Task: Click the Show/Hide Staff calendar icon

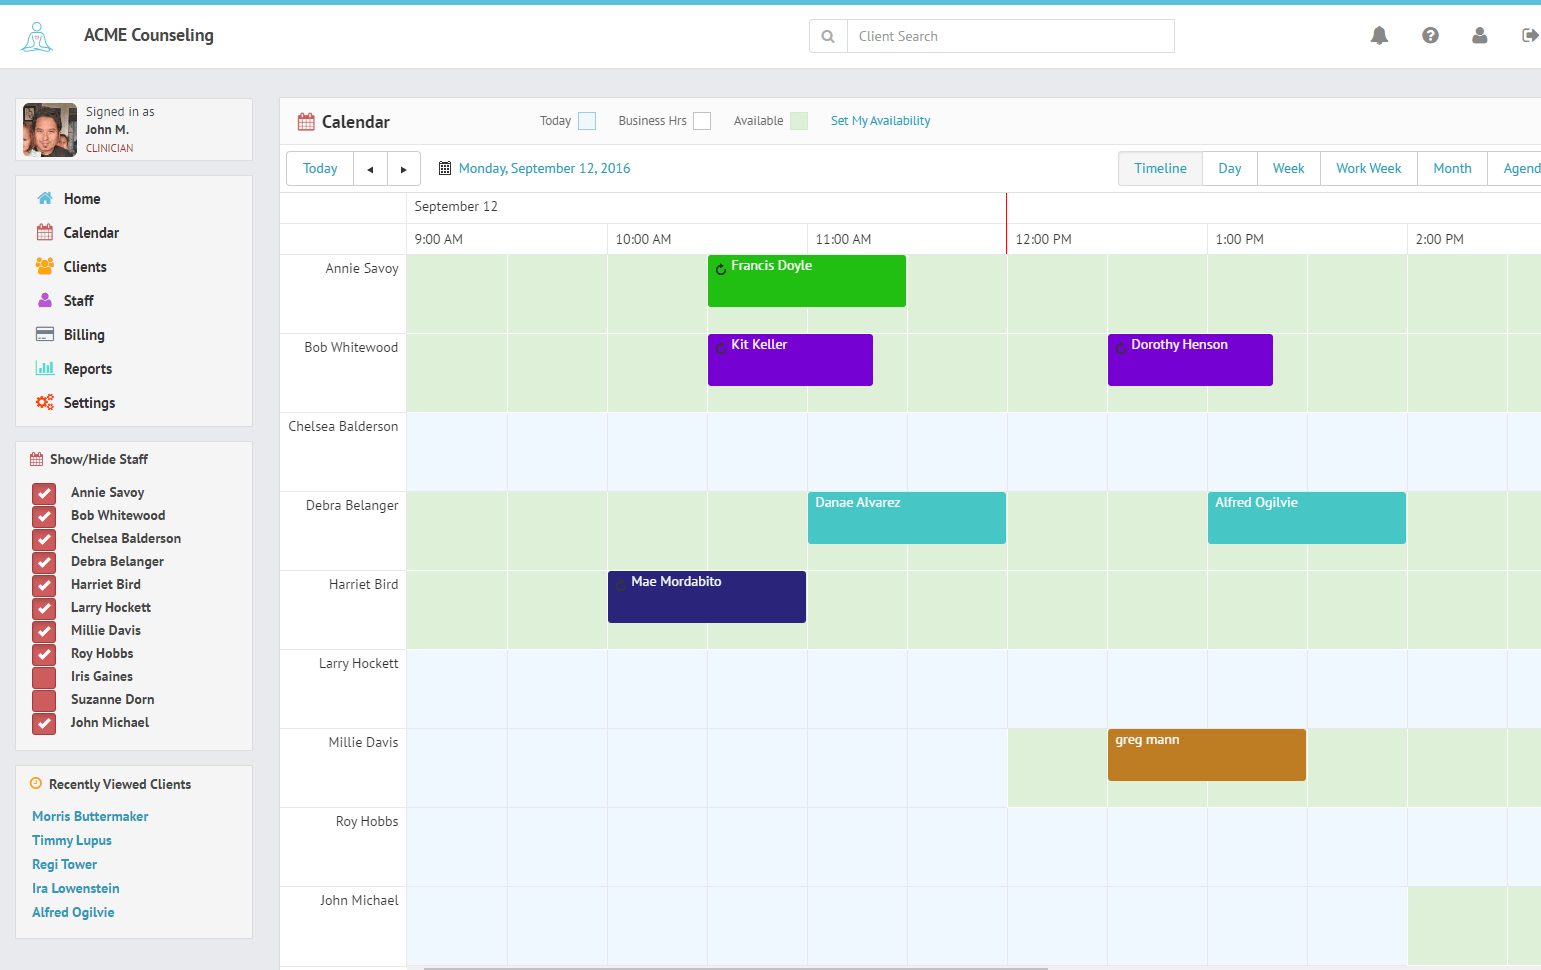Action: click(x=37, y=460)
